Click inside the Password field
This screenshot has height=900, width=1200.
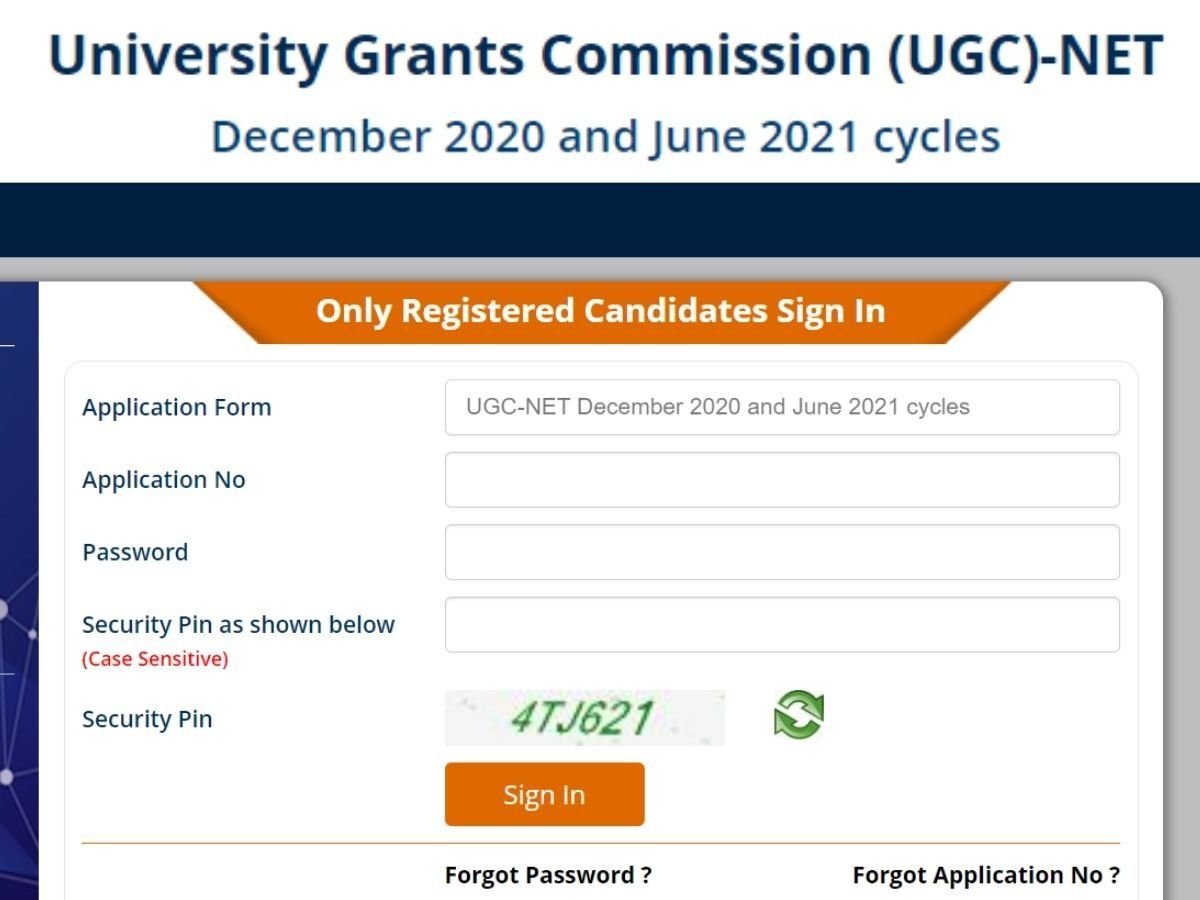(782, 552)
